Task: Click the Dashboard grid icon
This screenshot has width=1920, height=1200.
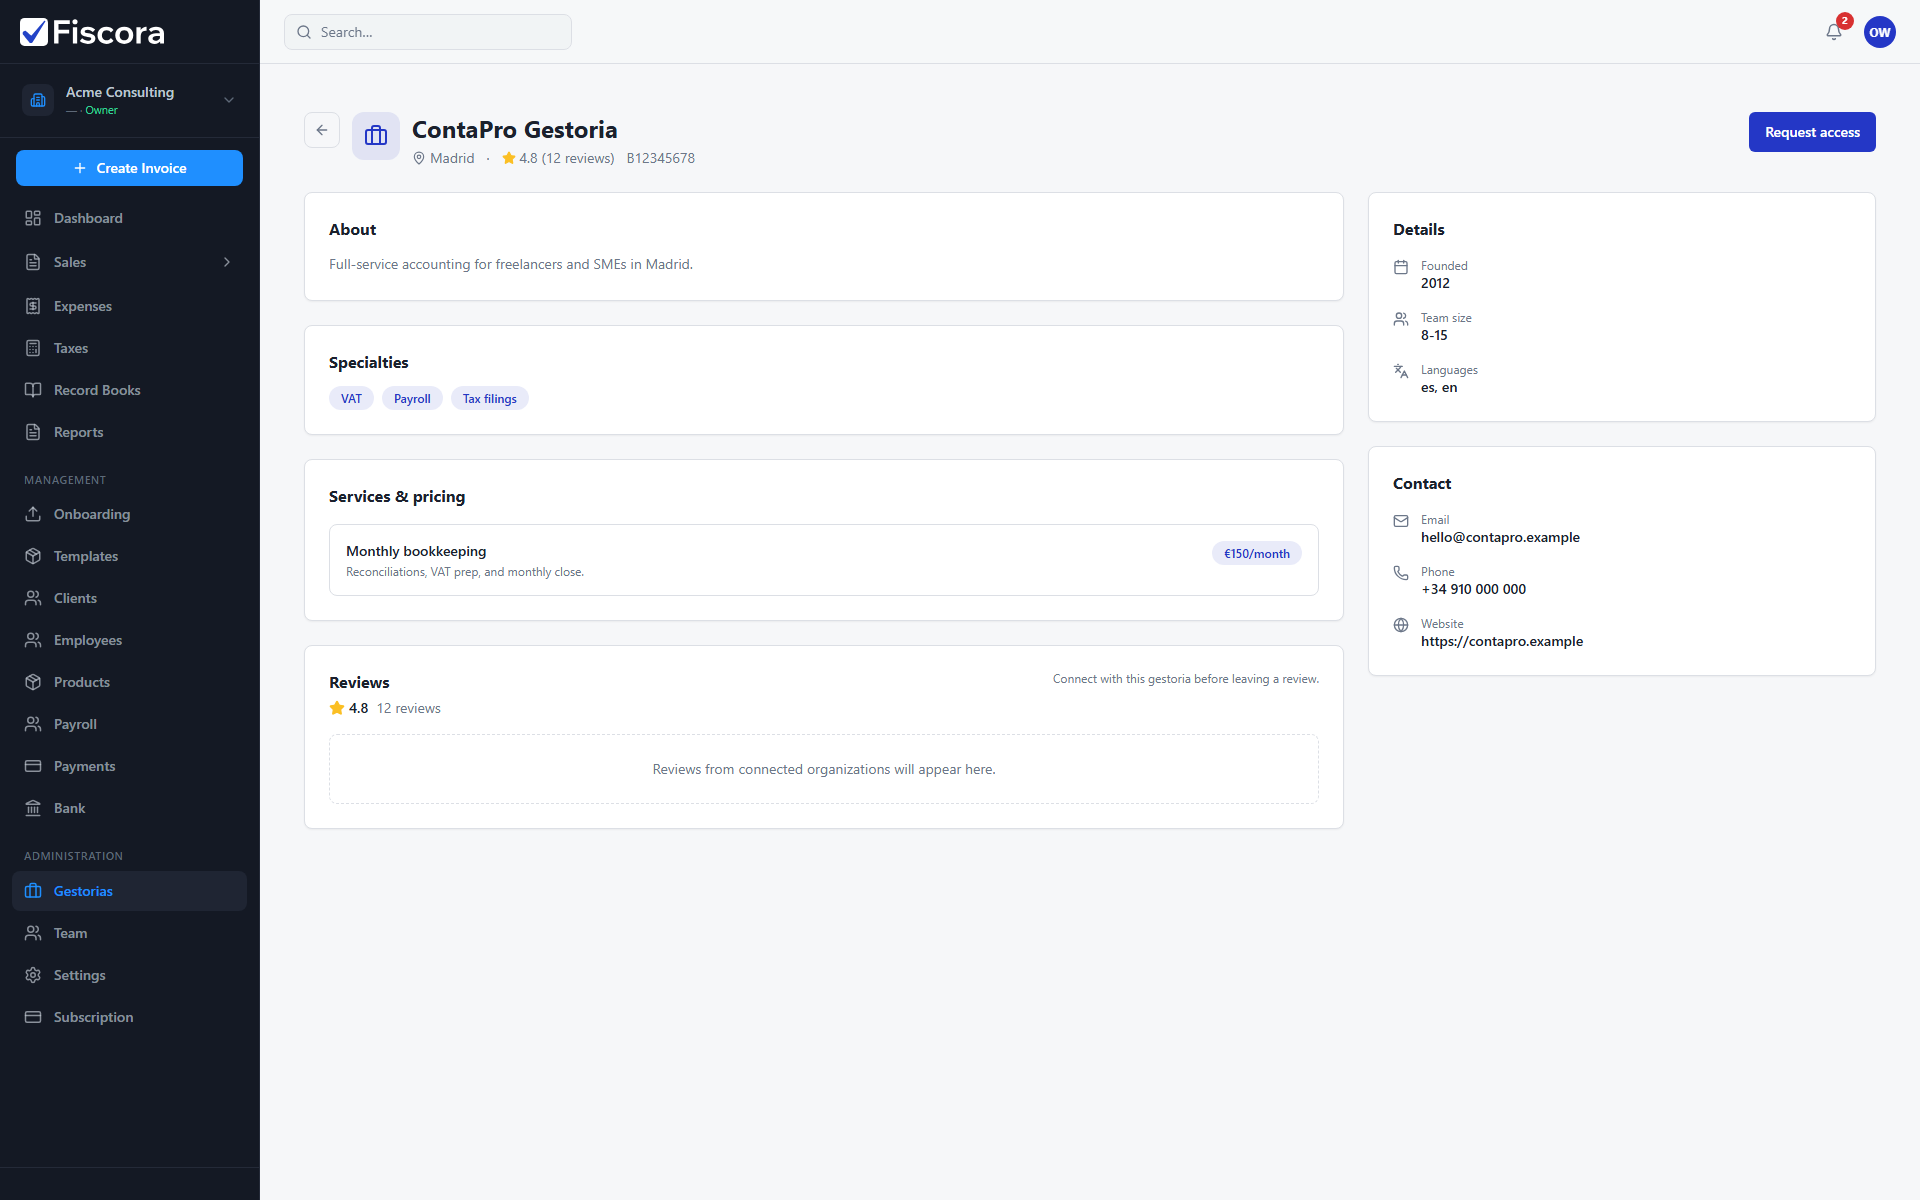Action: (33, 218)
